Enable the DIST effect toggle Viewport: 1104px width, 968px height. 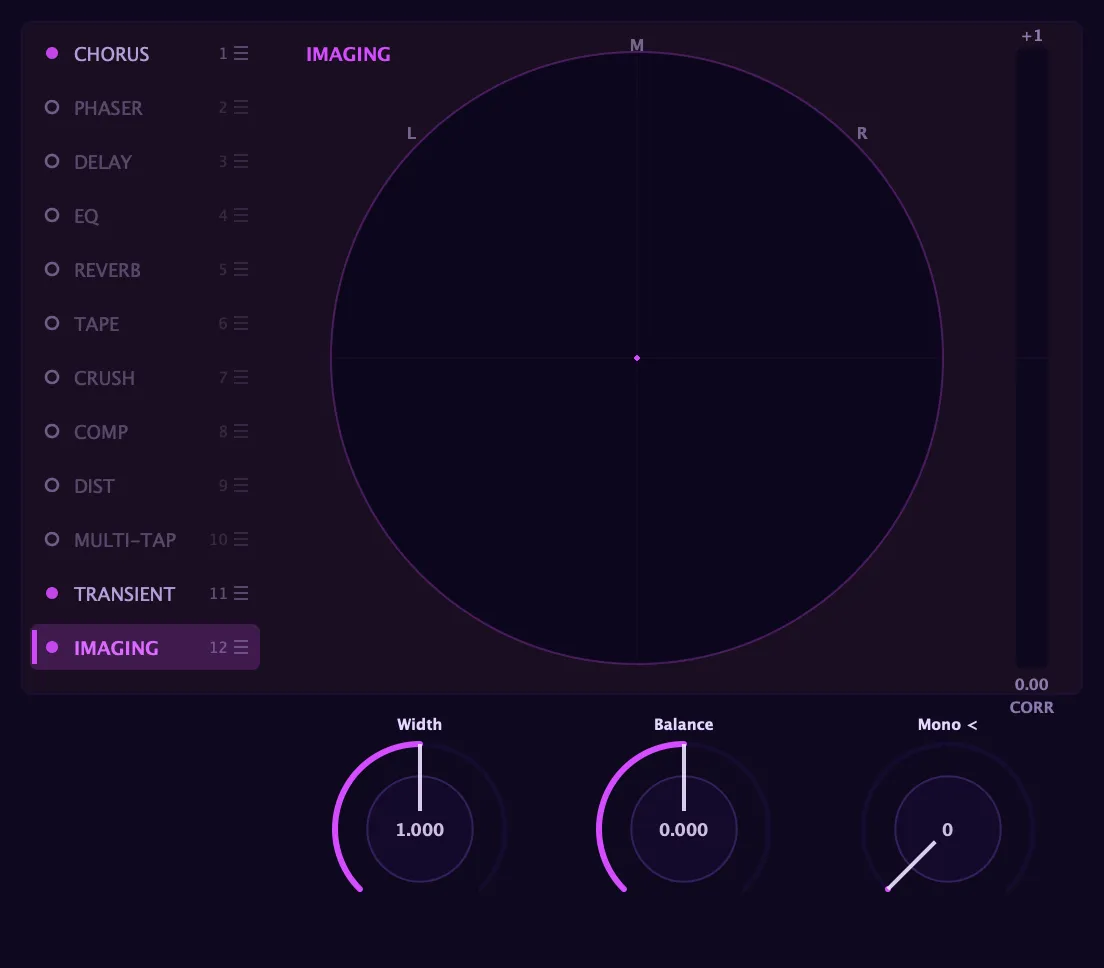pyautogui.click(x=52, y=485)
